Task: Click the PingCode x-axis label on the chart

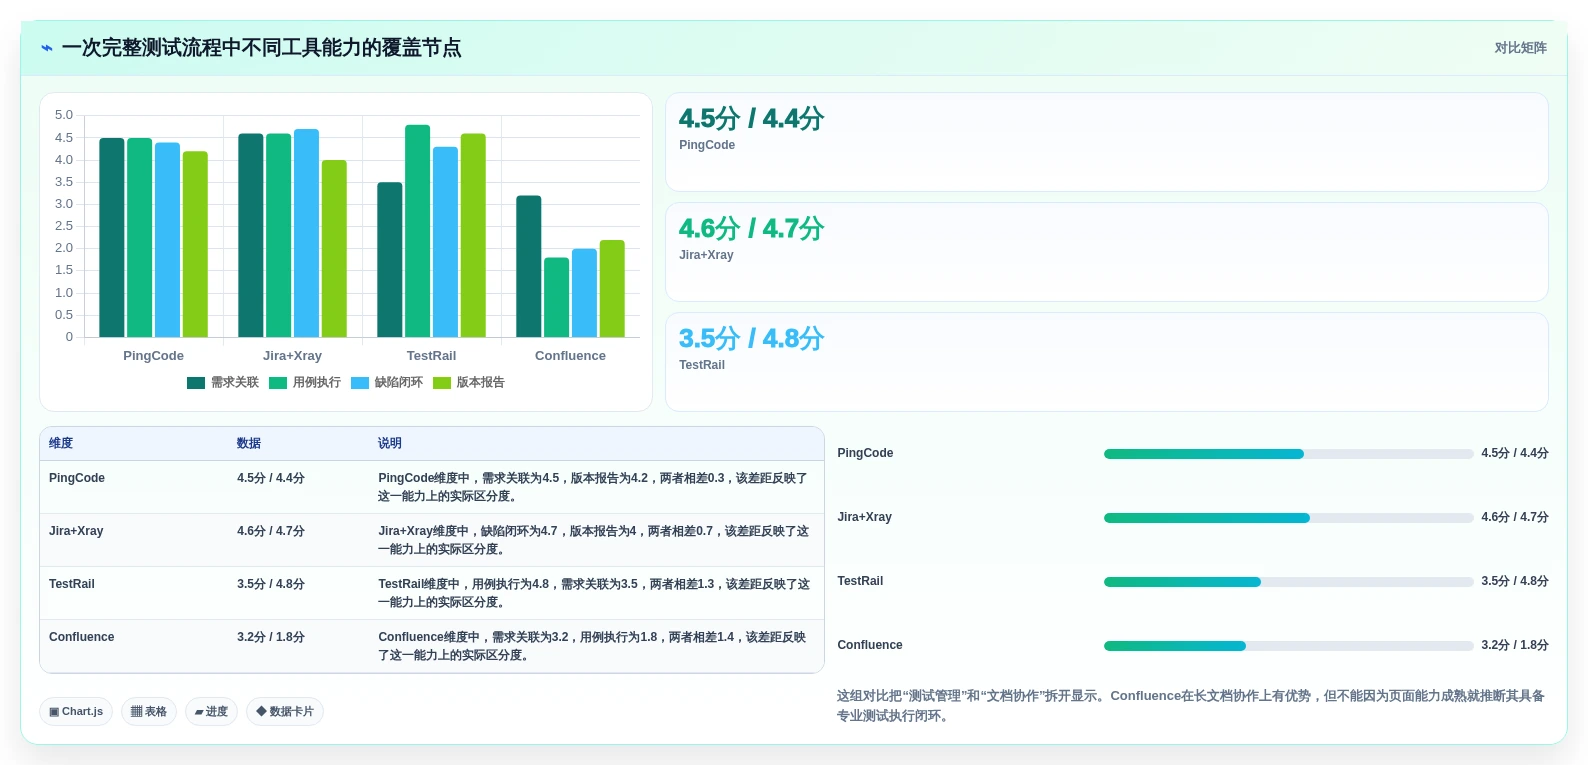Action: click(x=153, y=356)
